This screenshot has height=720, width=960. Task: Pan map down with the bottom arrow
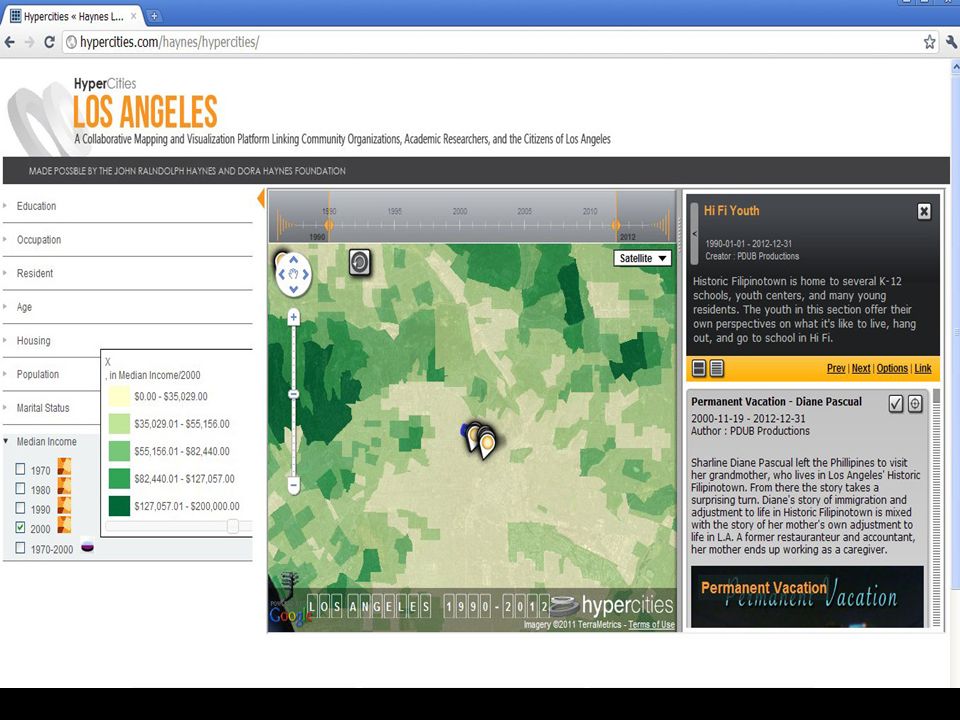click(x=294, y=289)
